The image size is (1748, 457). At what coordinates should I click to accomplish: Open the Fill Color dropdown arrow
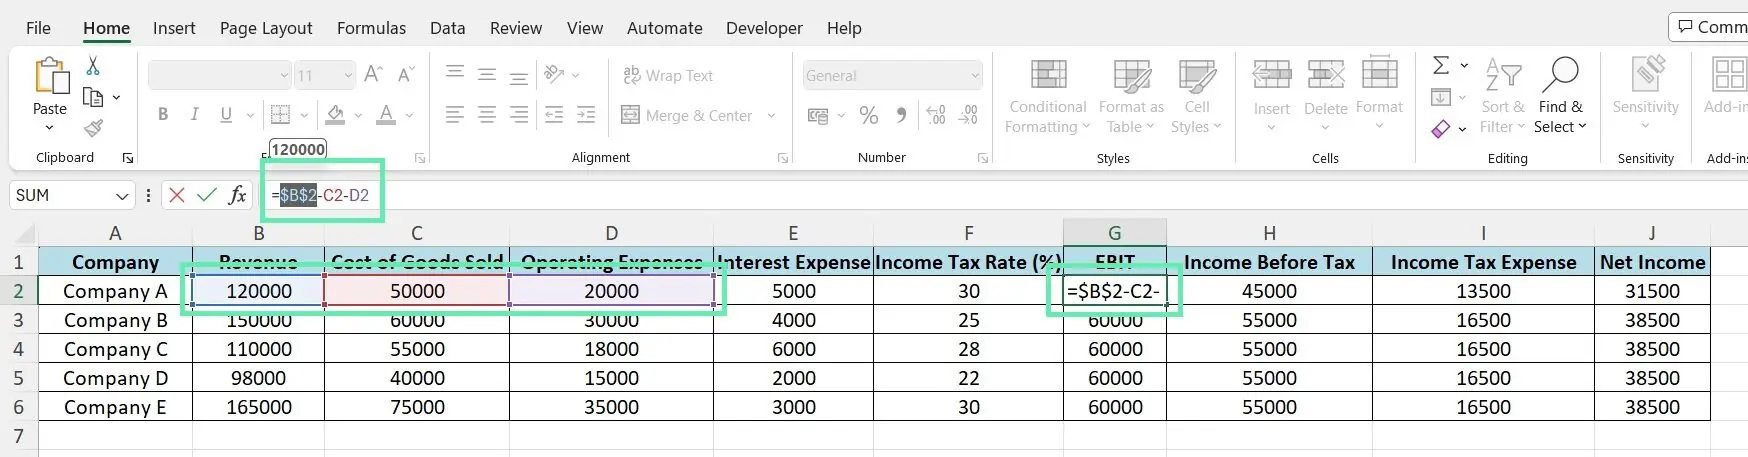(x=358, y=116)
